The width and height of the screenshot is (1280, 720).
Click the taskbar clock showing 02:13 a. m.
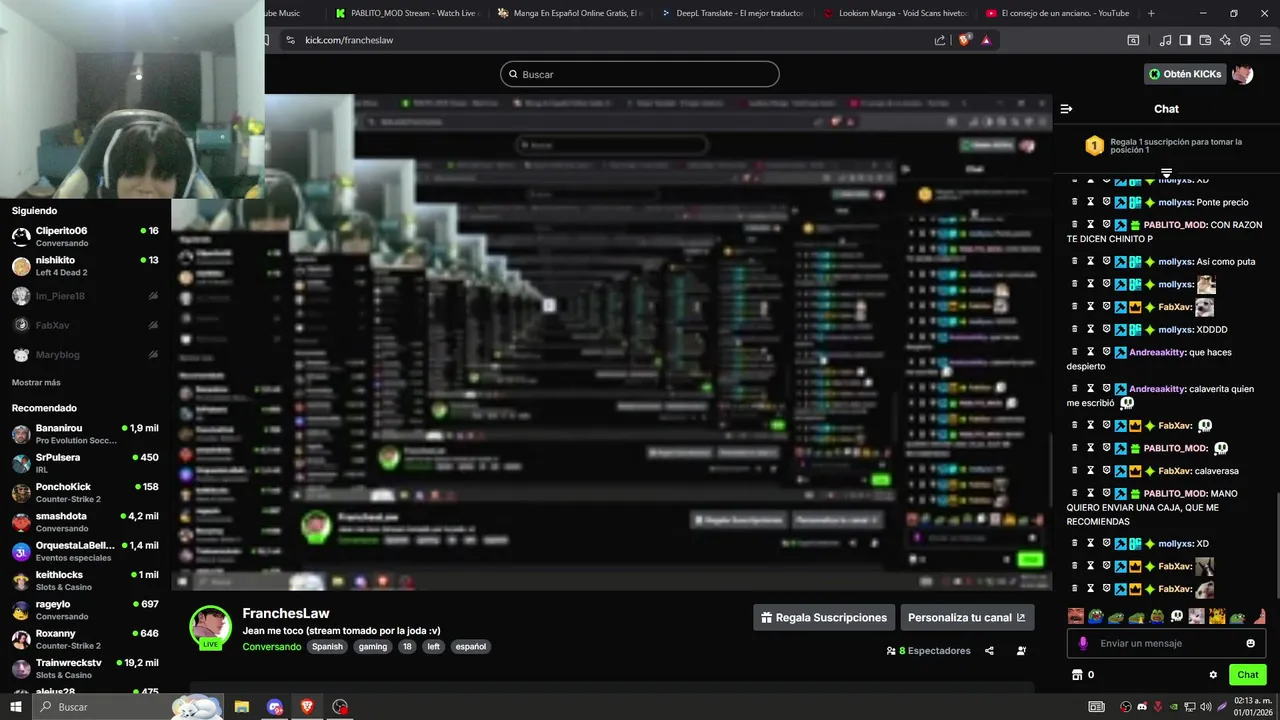point(1252,707)
